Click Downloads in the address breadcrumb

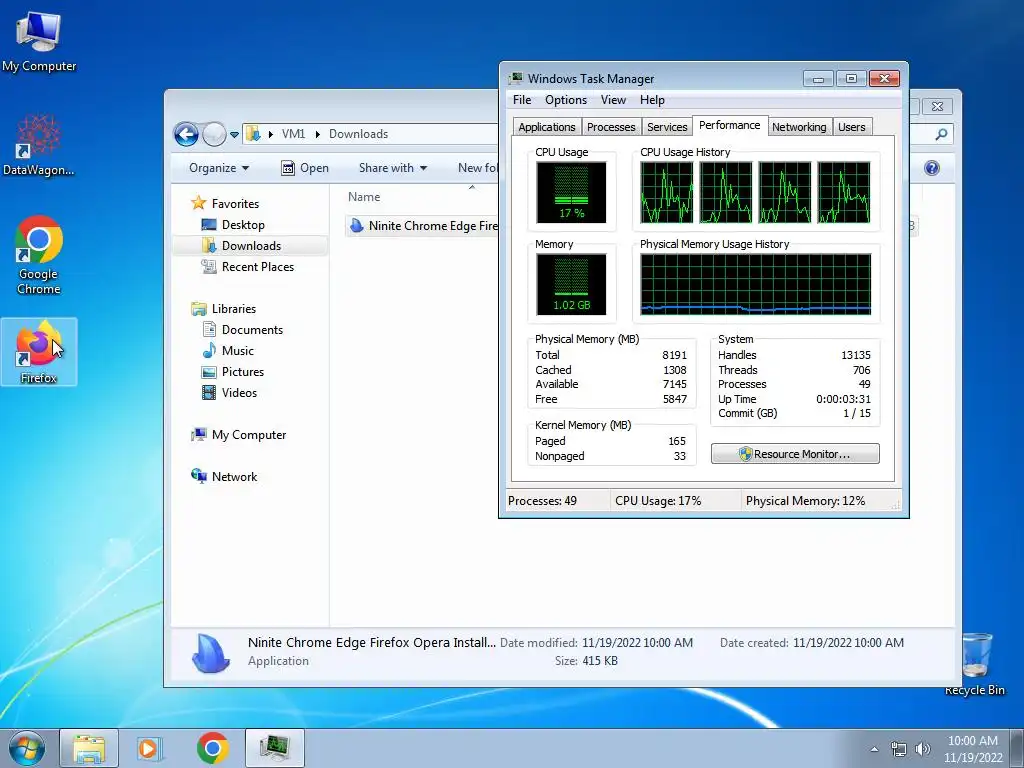pyautogui.click(x=359, y=134)
